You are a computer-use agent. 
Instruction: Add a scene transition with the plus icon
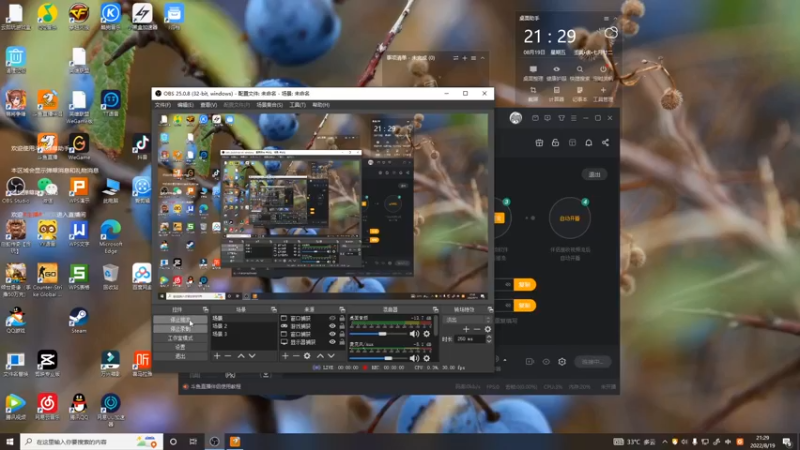466,329
